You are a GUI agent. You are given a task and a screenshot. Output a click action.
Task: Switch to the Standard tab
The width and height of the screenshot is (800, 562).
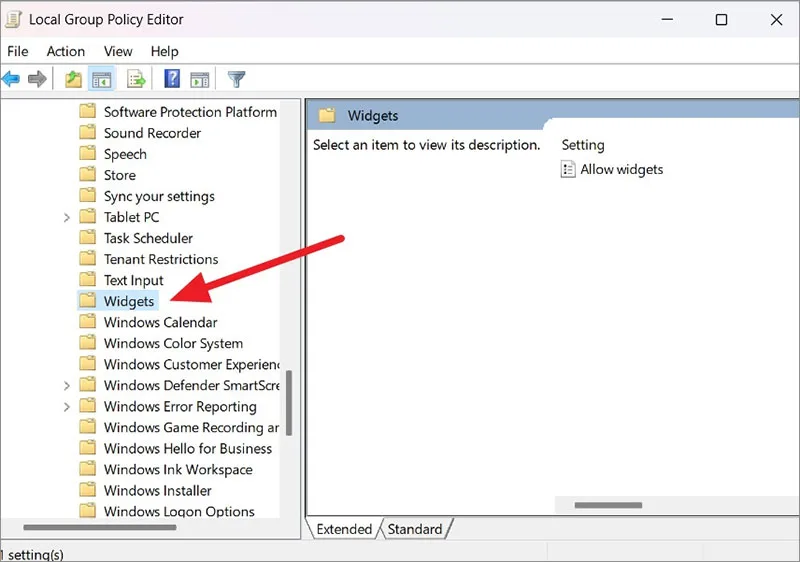pyautogui.click(x=415, y=529)
